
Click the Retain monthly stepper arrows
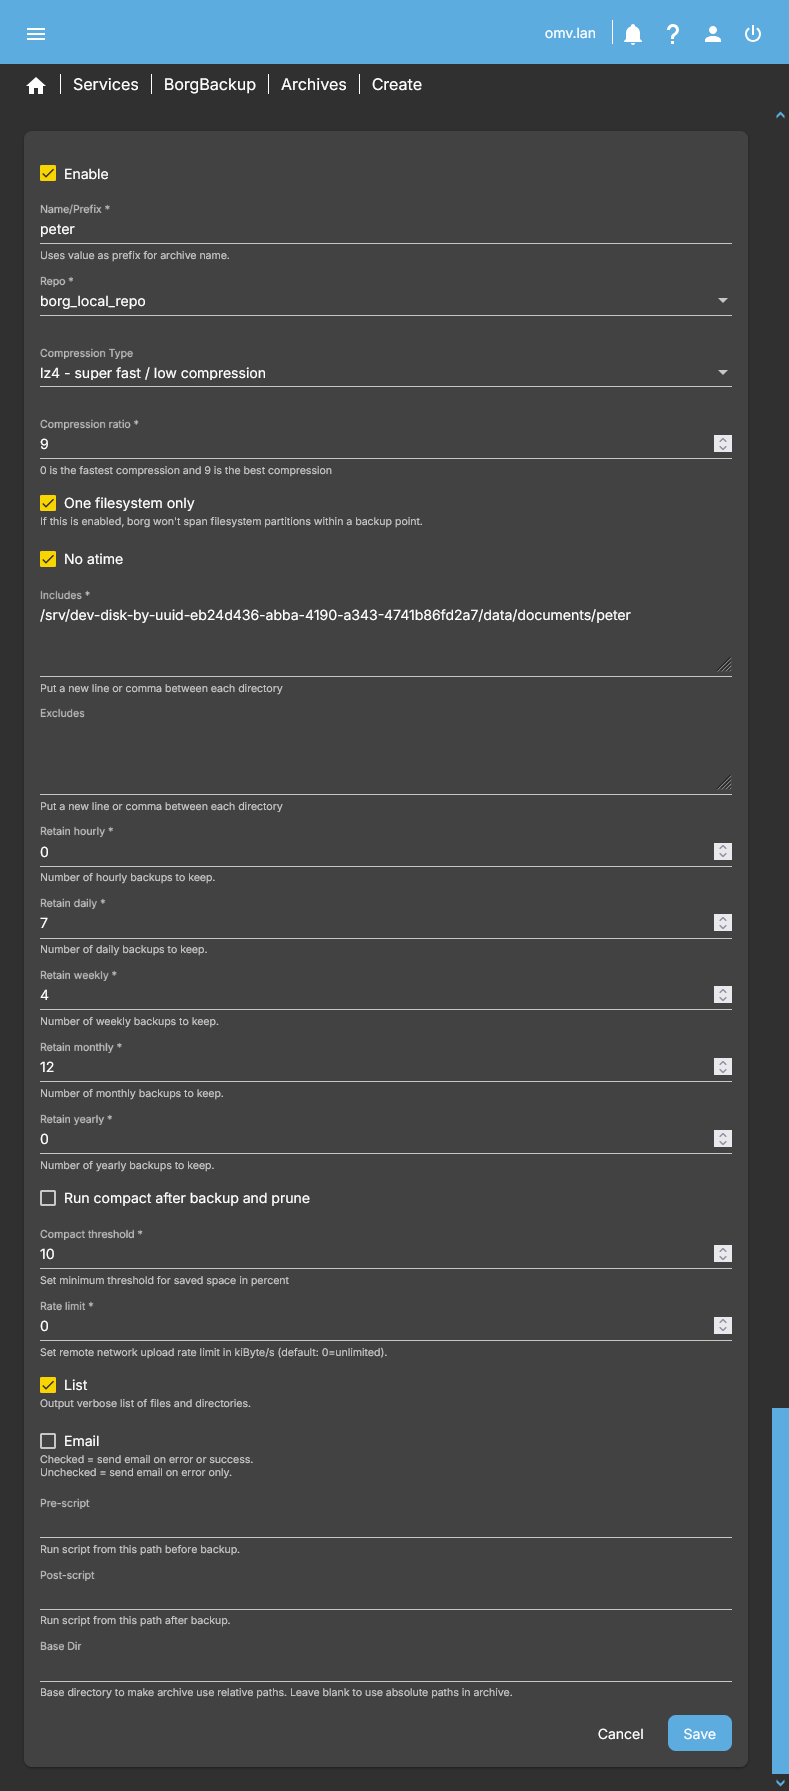[723, 1067]
